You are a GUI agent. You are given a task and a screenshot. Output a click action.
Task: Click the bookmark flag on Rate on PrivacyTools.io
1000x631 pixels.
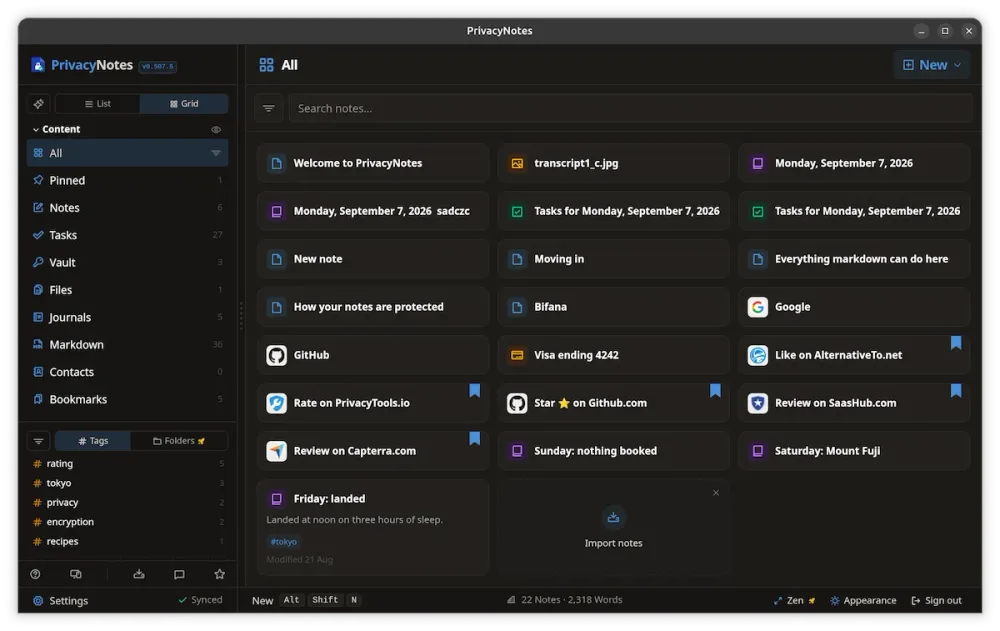[474, 390]
